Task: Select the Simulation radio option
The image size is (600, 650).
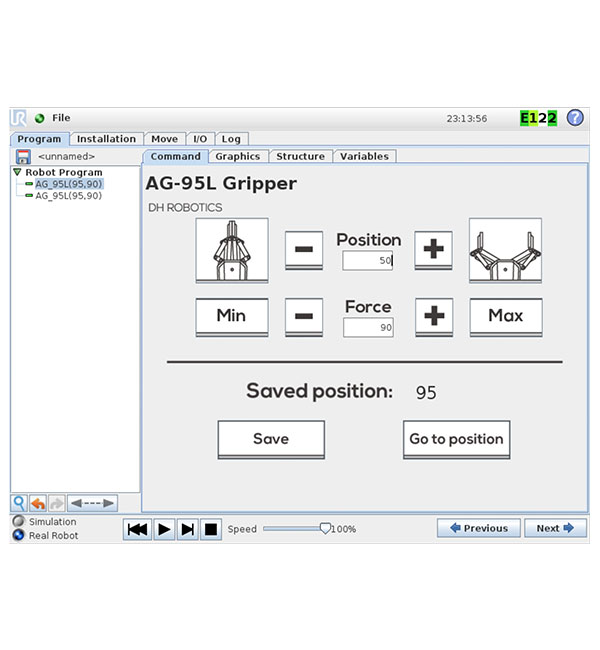Action: [x=19, y=521]
